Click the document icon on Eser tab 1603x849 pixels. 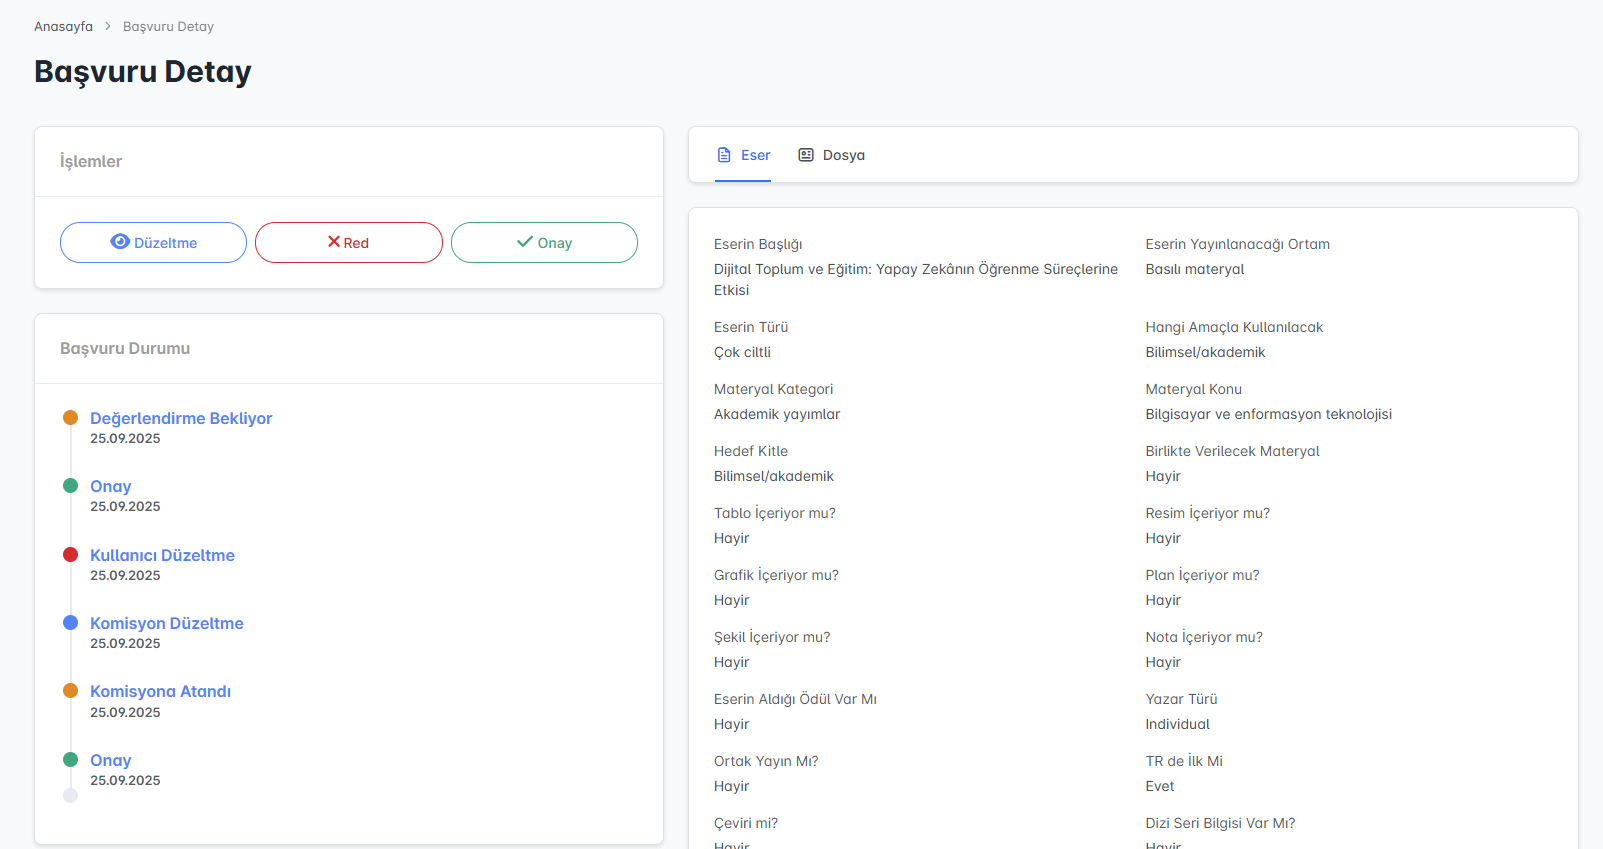click(724, 155)
